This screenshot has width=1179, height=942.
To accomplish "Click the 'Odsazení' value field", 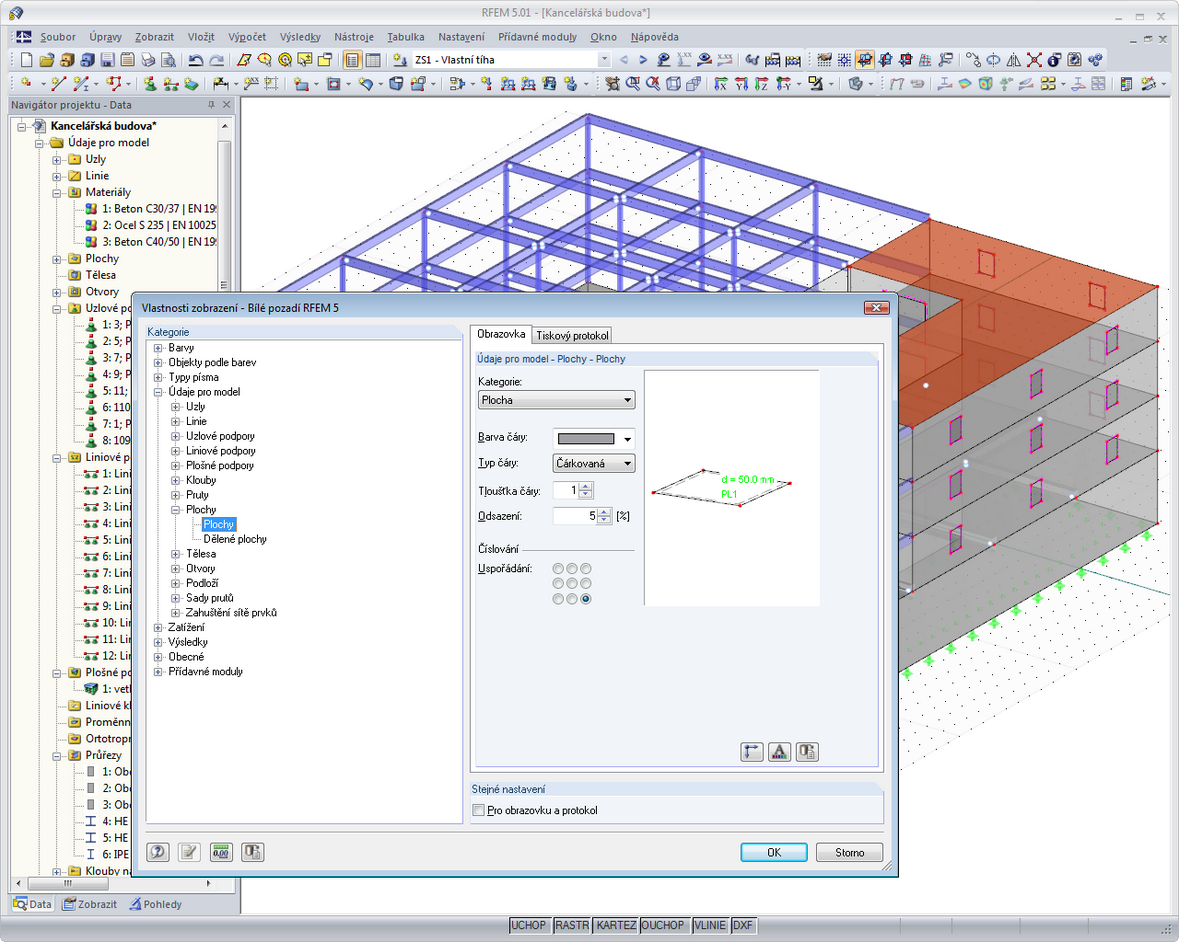I will pyautogui.click(x=575, y=516).
